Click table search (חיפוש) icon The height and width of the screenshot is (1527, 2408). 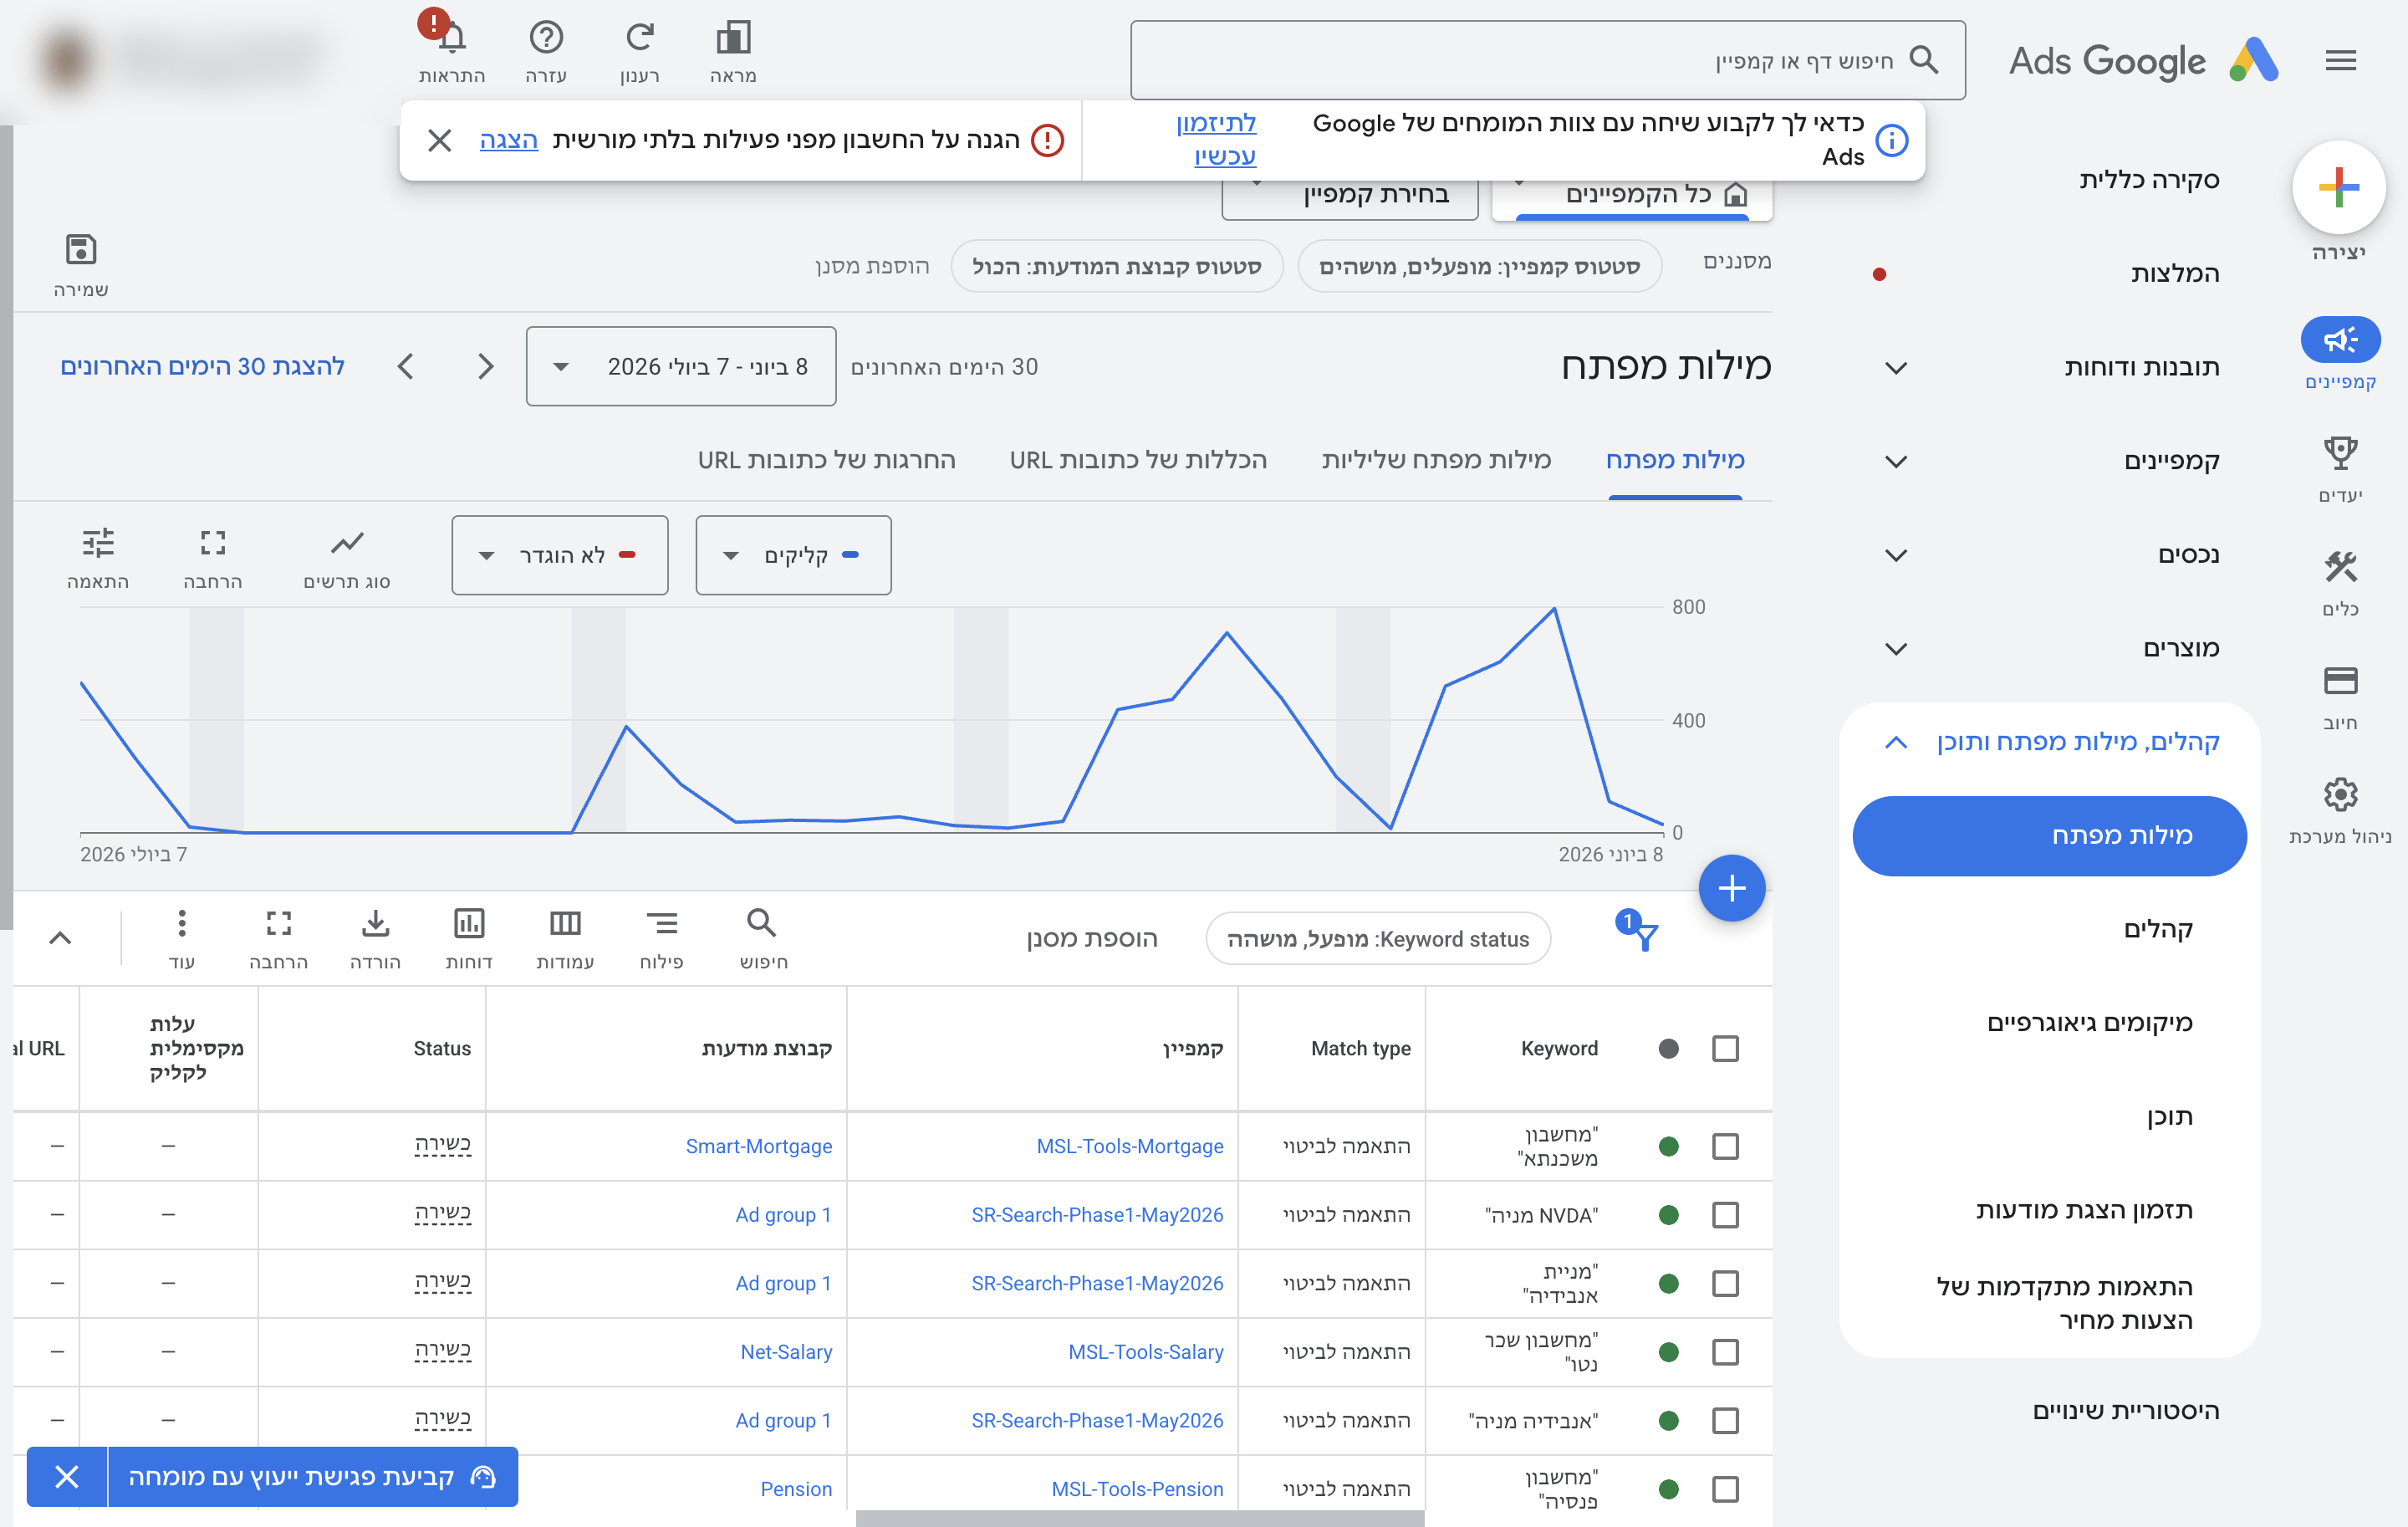click(762, 922)
